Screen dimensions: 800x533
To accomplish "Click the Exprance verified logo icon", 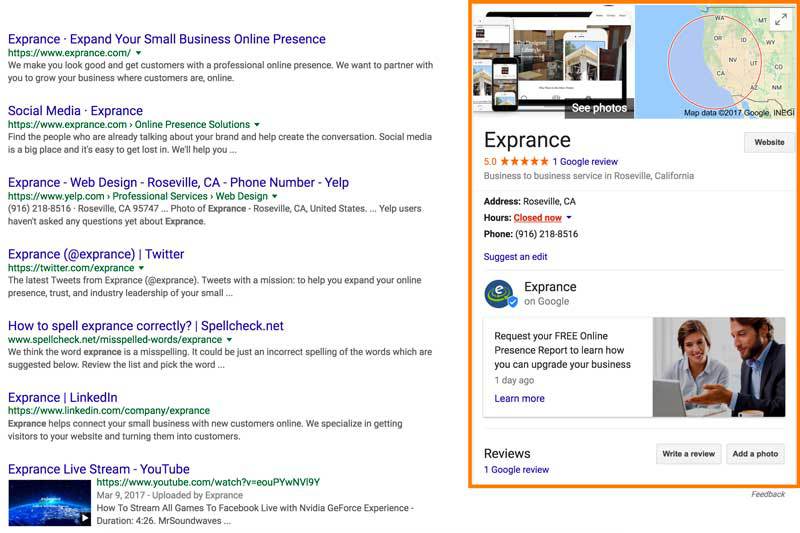I will coord(501,294).
